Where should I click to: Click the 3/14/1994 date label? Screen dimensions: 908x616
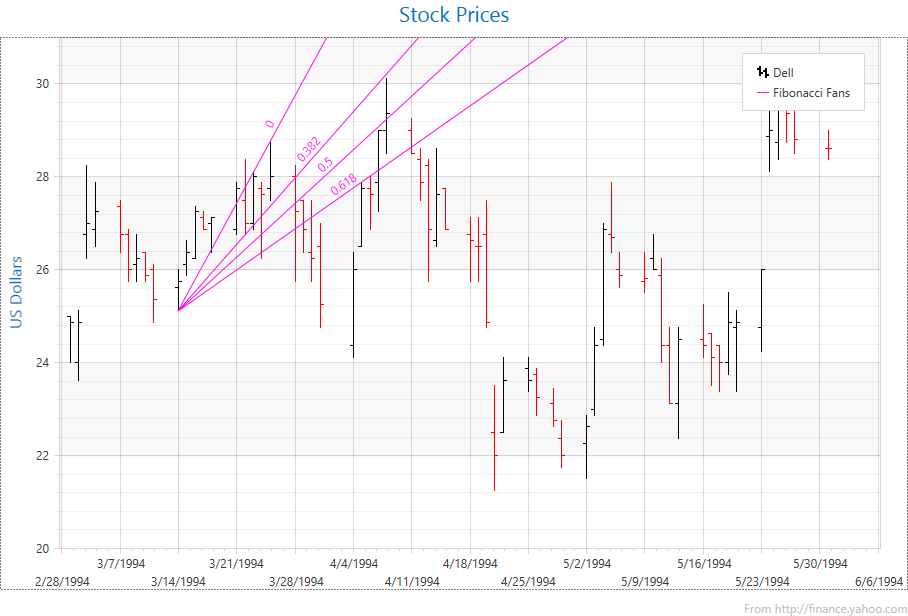coord(178,581)
